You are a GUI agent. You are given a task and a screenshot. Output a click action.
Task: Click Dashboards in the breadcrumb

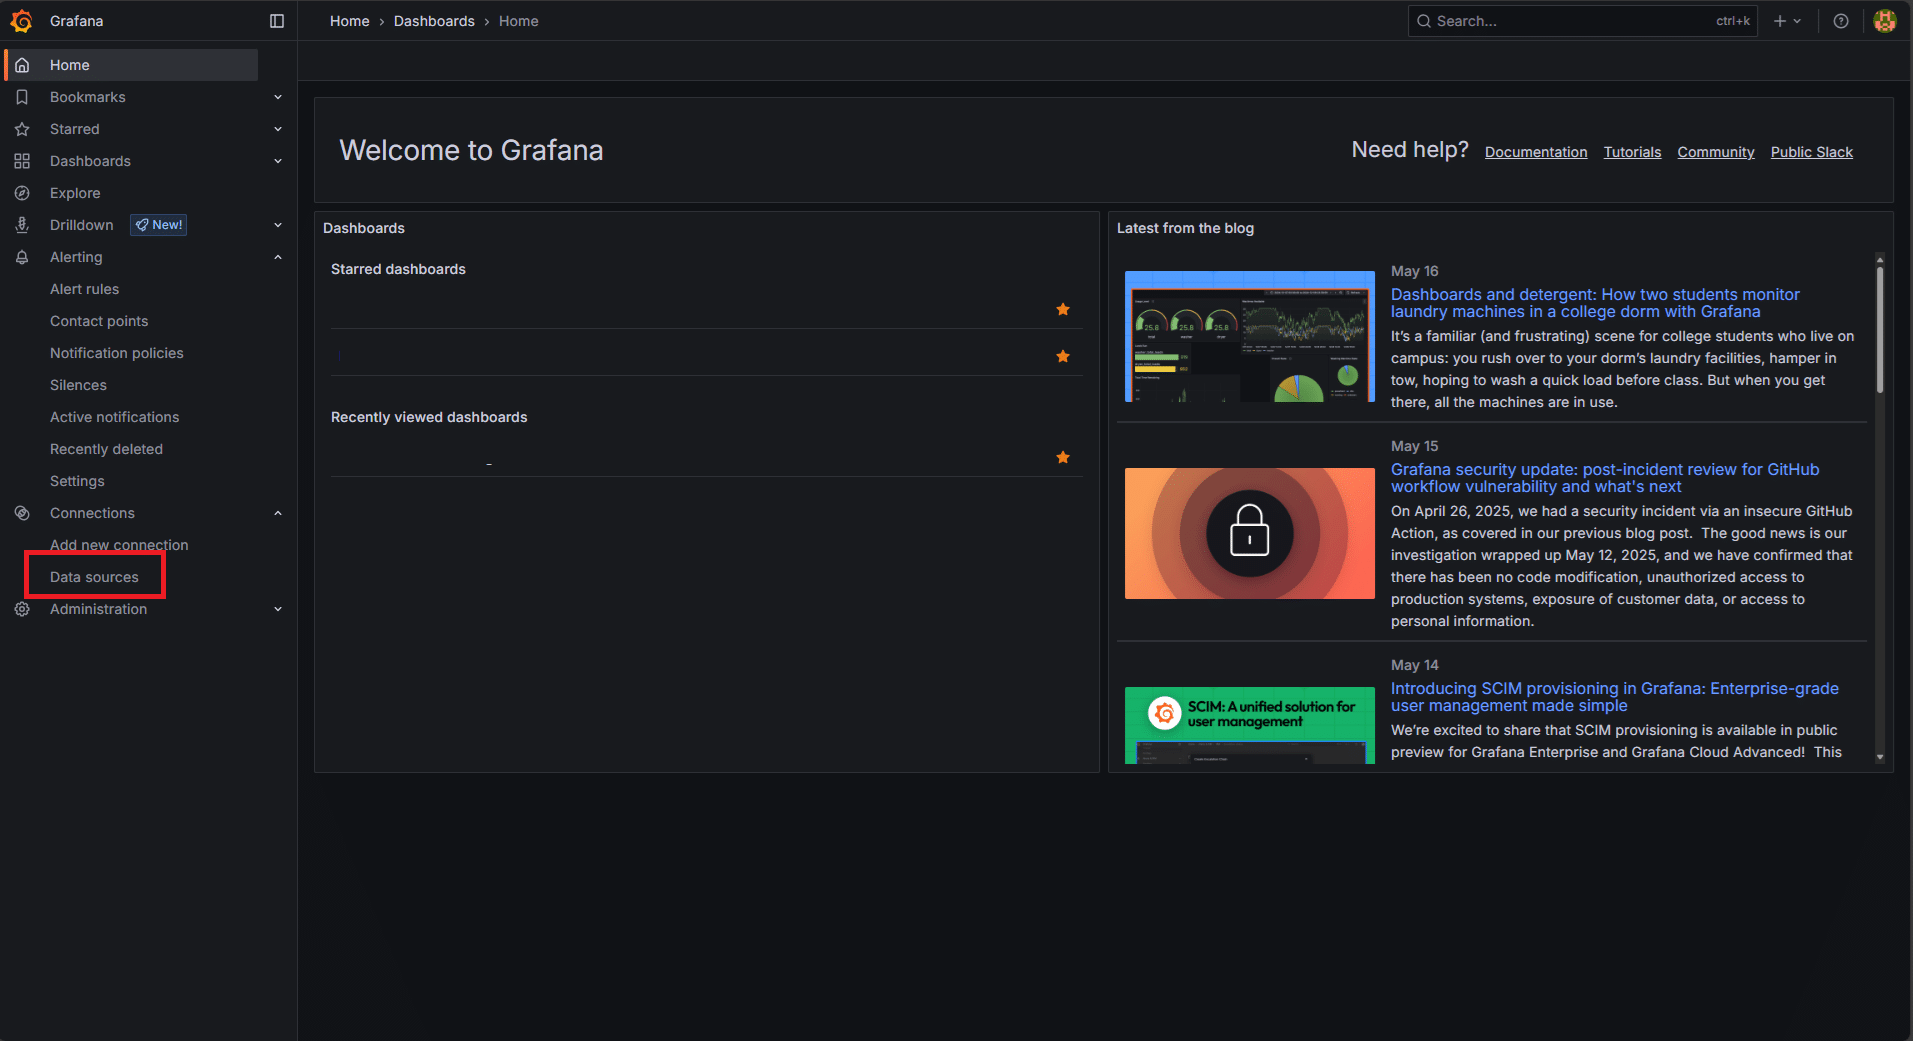pos(434,21)
